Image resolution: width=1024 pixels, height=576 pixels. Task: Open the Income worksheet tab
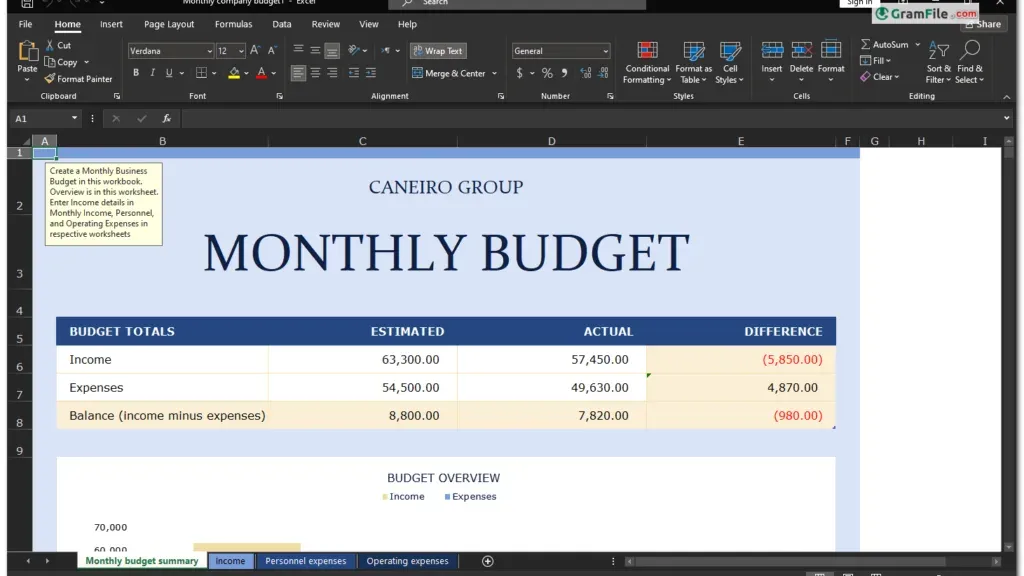click(x=231, y=561)
